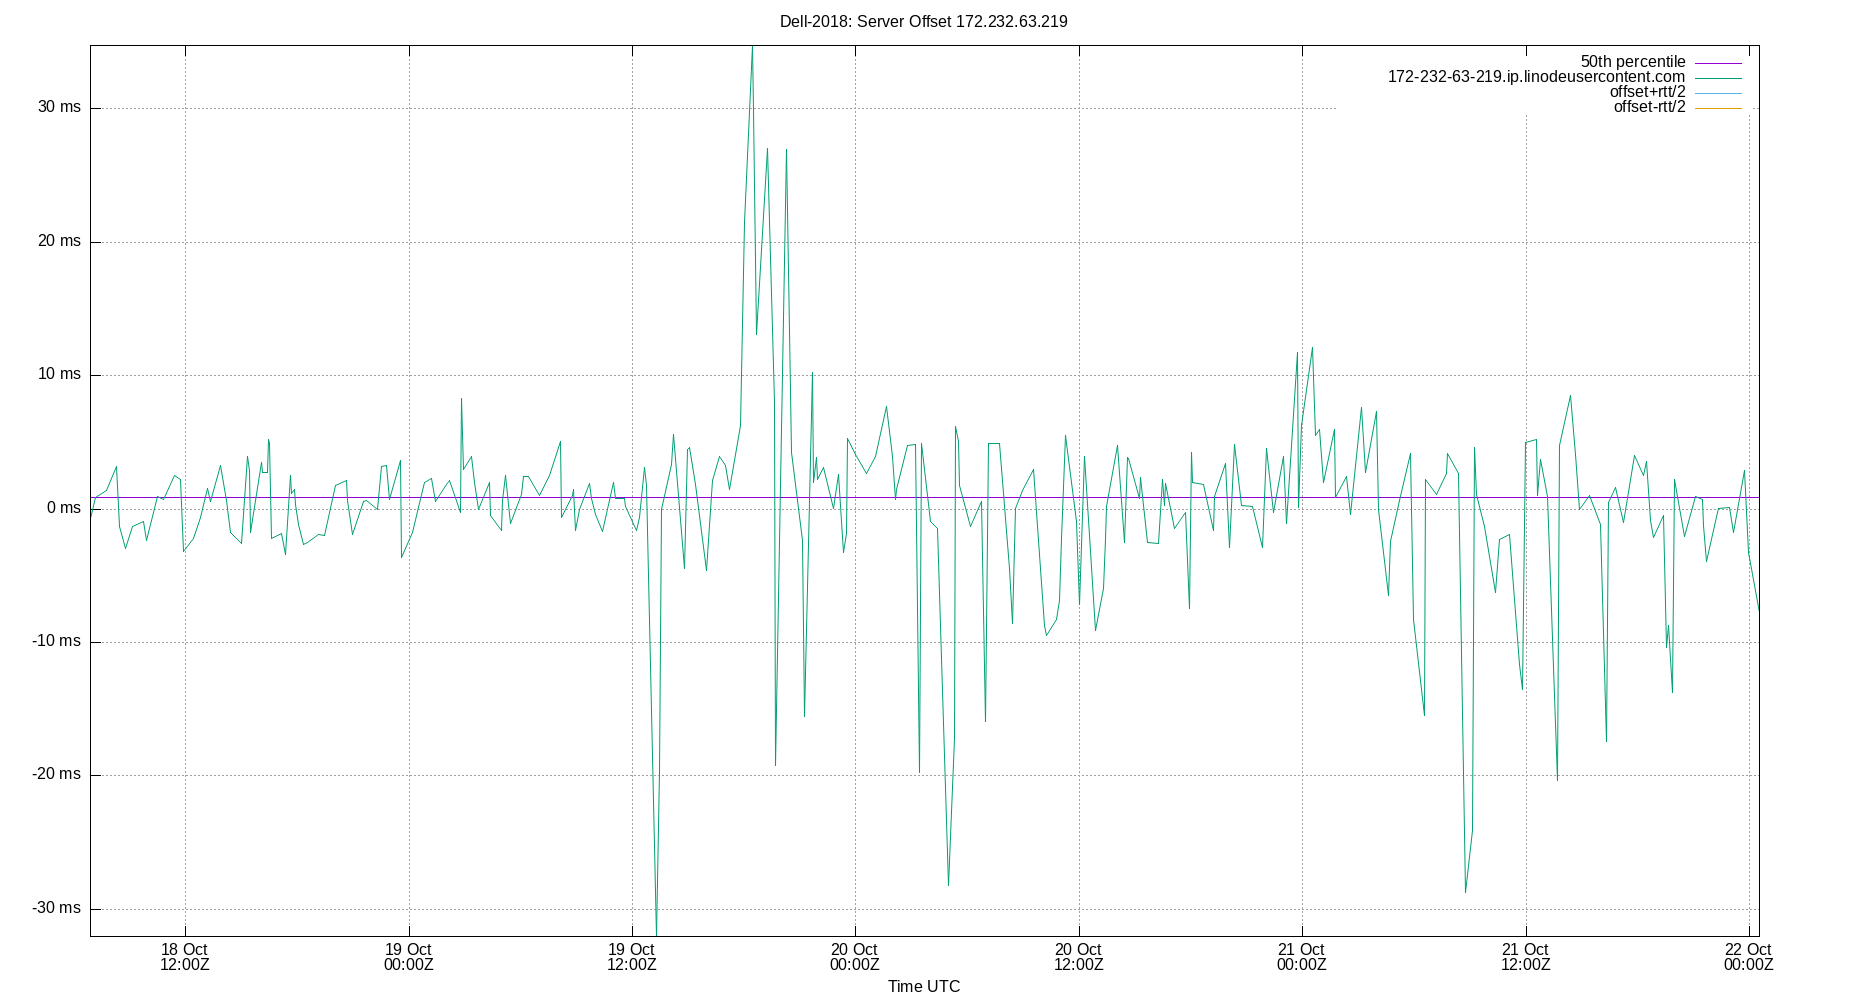Click the orange legend line sample for offset-rtt/2
The width and height of the screenshot is (1850, 1000).
[1718, 108]
